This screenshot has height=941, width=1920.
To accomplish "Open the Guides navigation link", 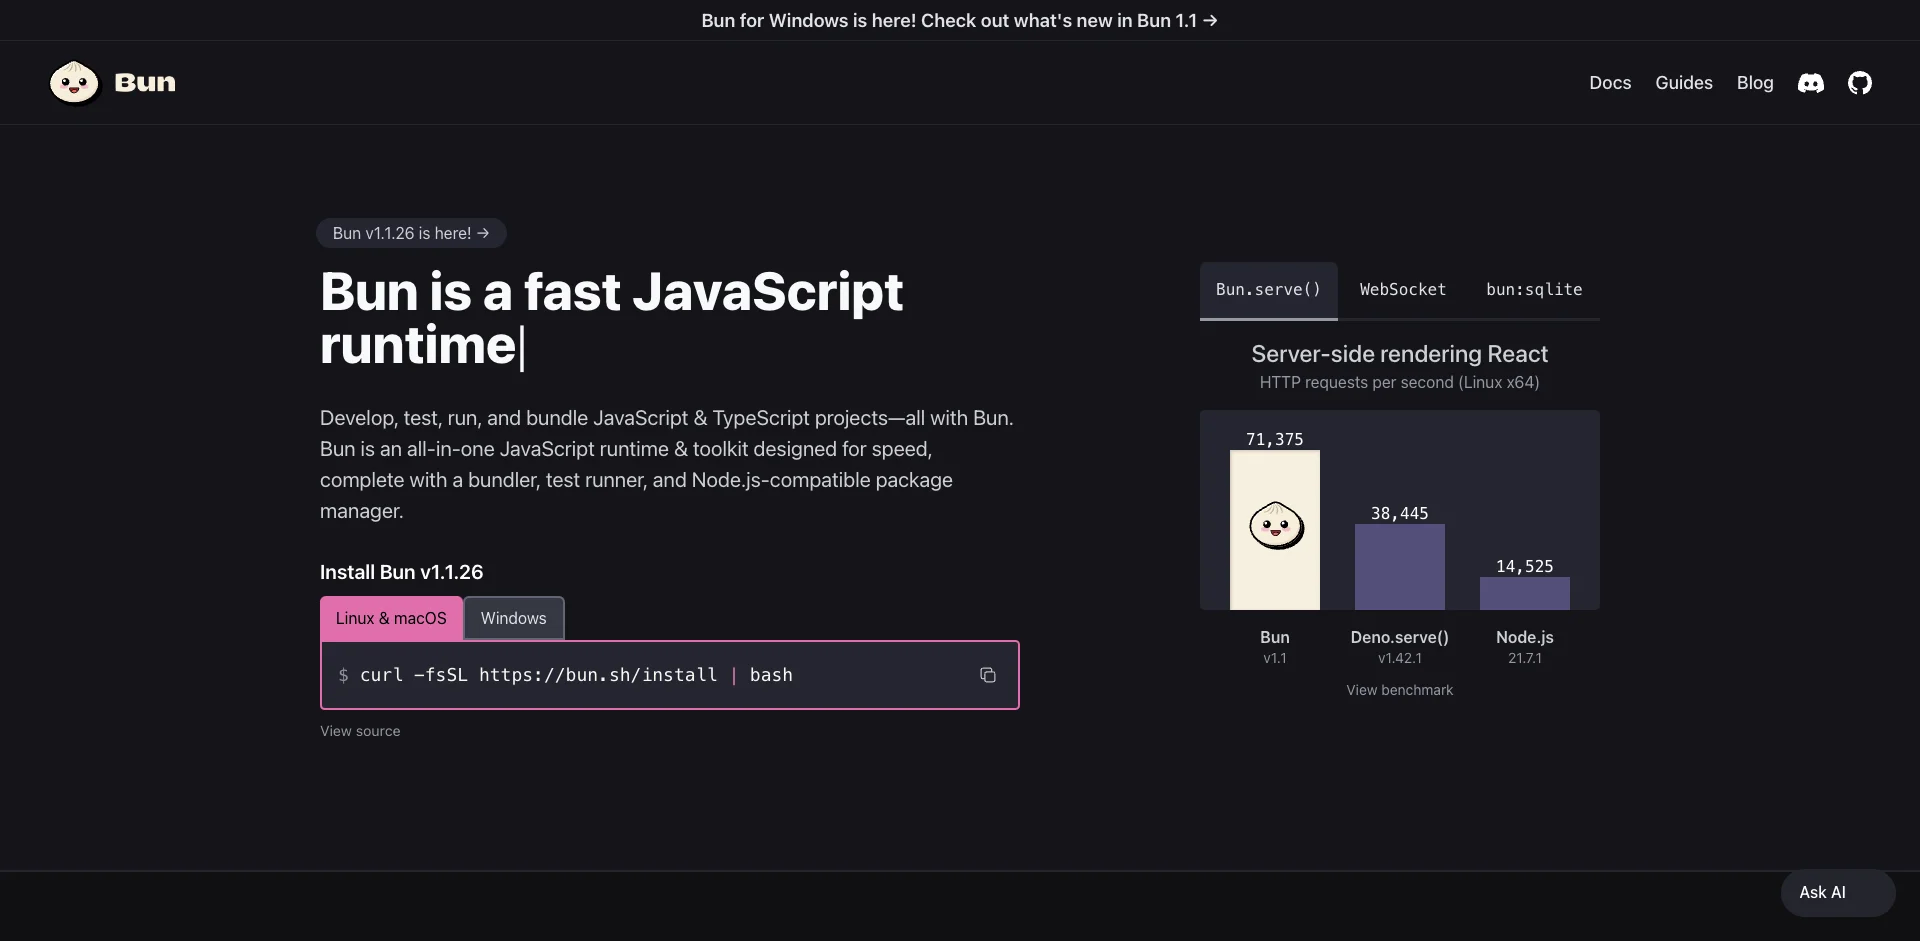I will pyautogui.click(x=1684, y=83).
